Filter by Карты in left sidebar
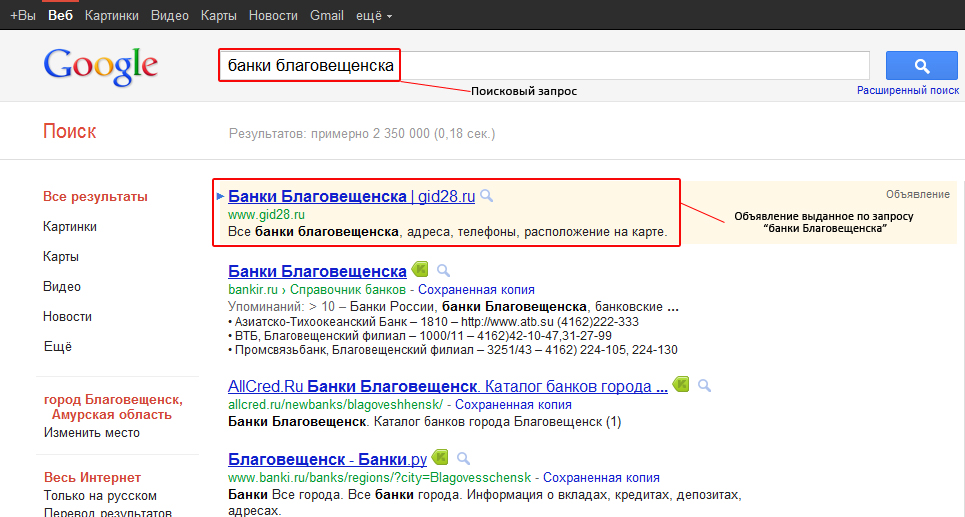Viewport: 965px width, 517px height. coord(60,257)
